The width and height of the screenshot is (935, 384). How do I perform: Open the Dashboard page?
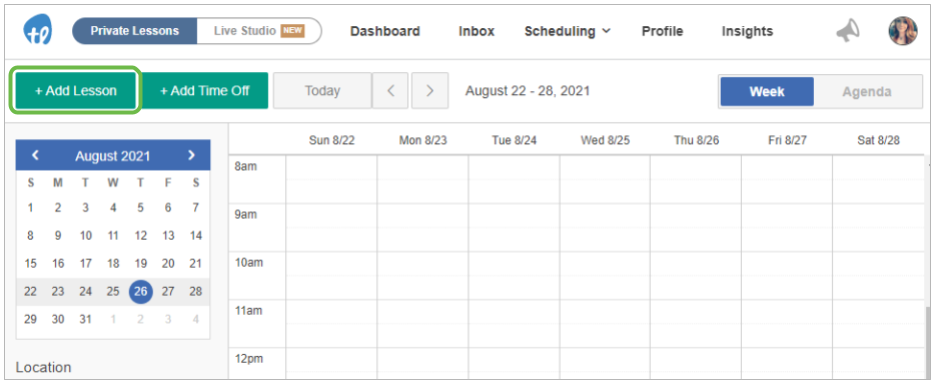pyautogui.click(x=385, y=31)
